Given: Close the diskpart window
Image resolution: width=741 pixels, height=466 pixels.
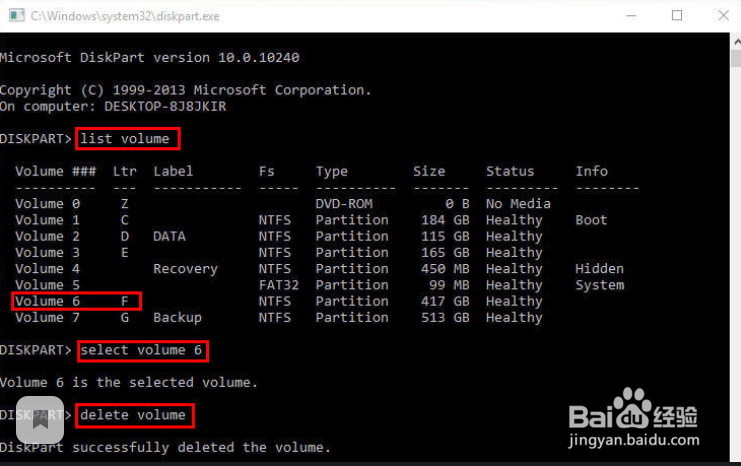Looking at the screenshot, I should [x=723, y=16].
